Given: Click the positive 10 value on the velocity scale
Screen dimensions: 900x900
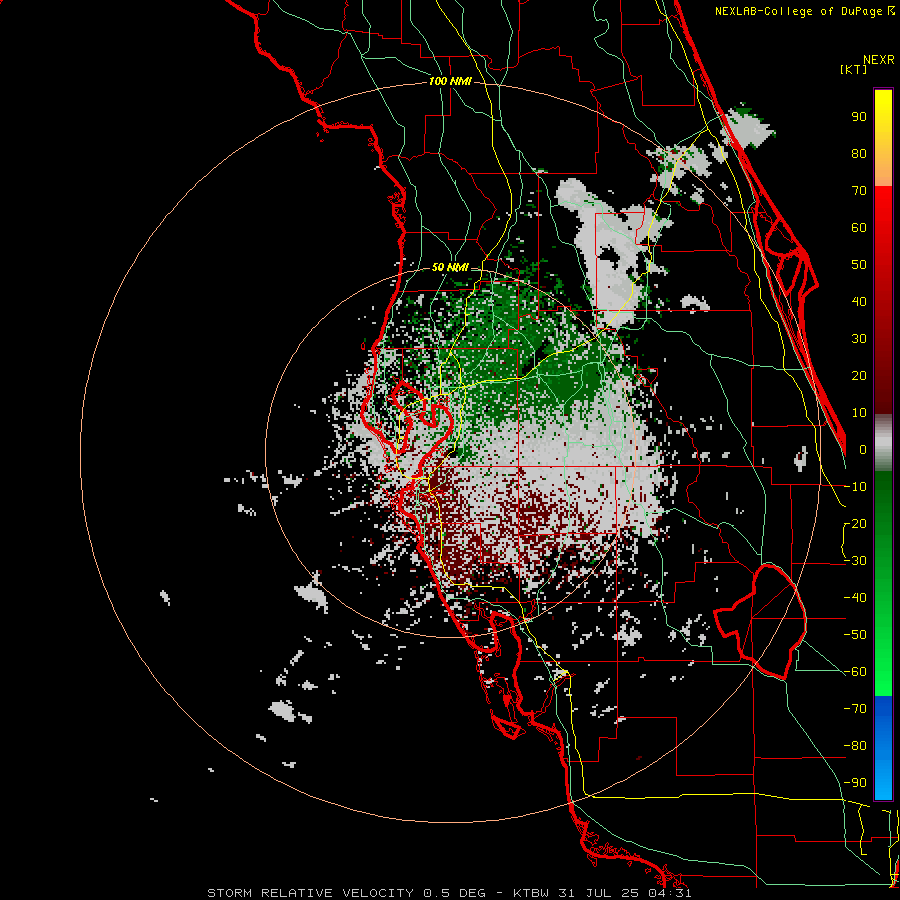Looking at the screenshot, I should click(859, 413).
